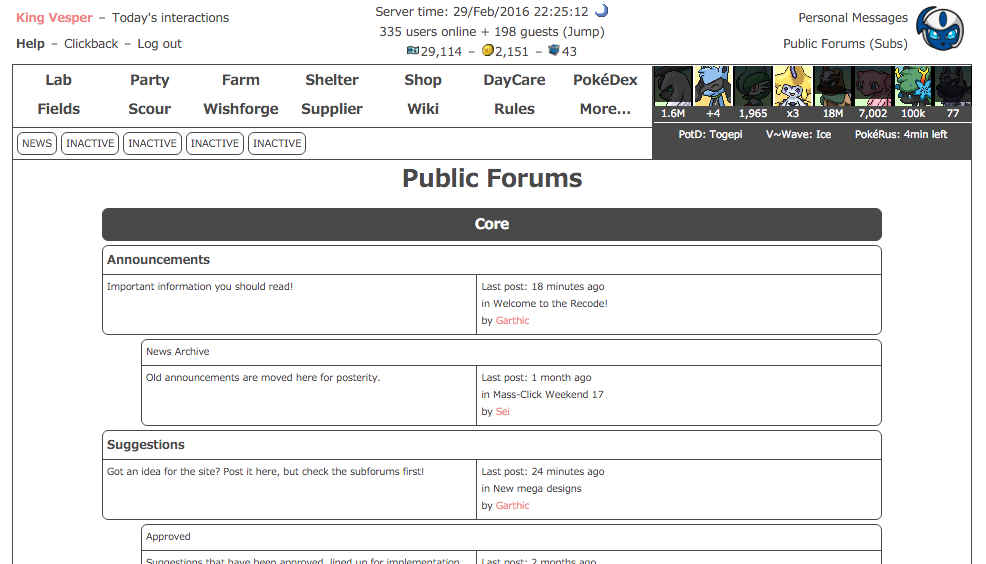Click the banknote credits icon

point(412,51)
